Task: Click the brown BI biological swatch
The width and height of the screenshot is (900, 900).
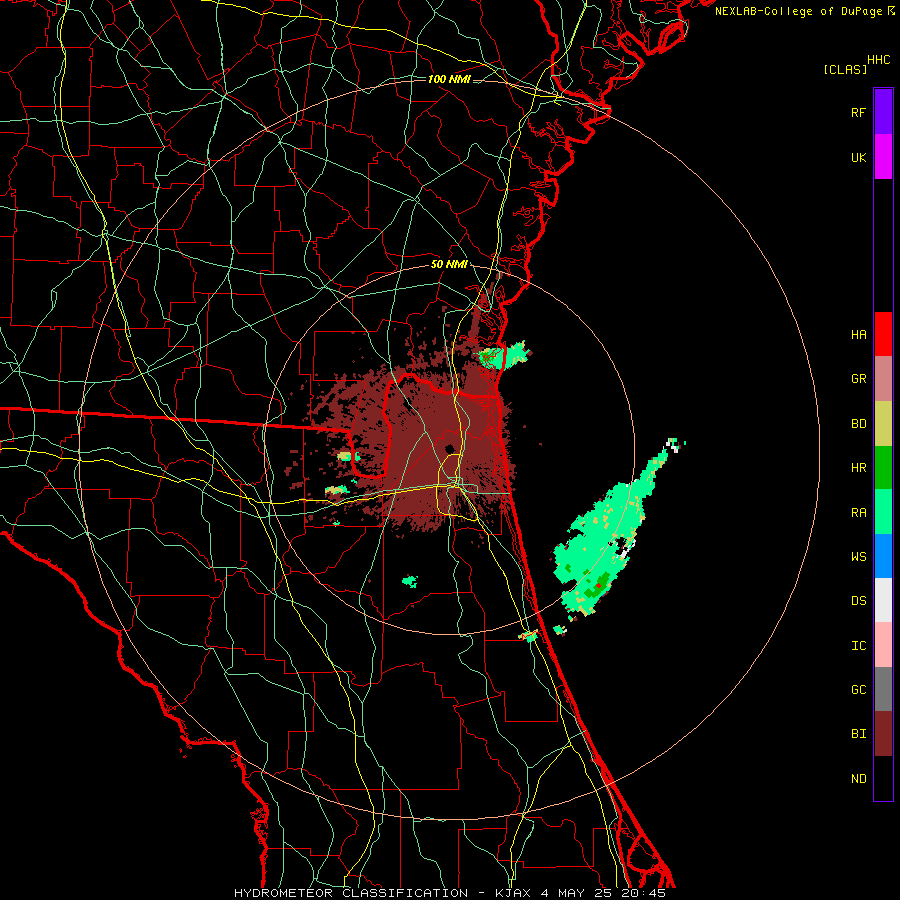Action: [x=883, y=734]
